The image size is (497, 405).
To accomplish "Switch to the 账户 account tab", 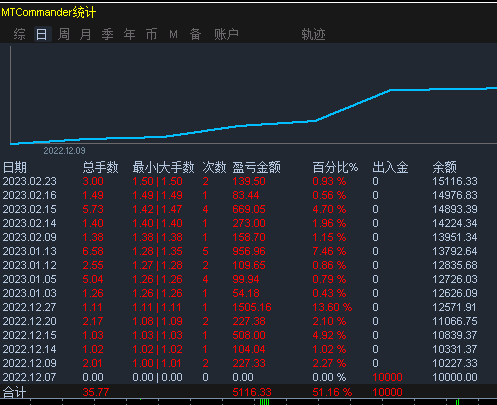I will click(x=226, y=34).
